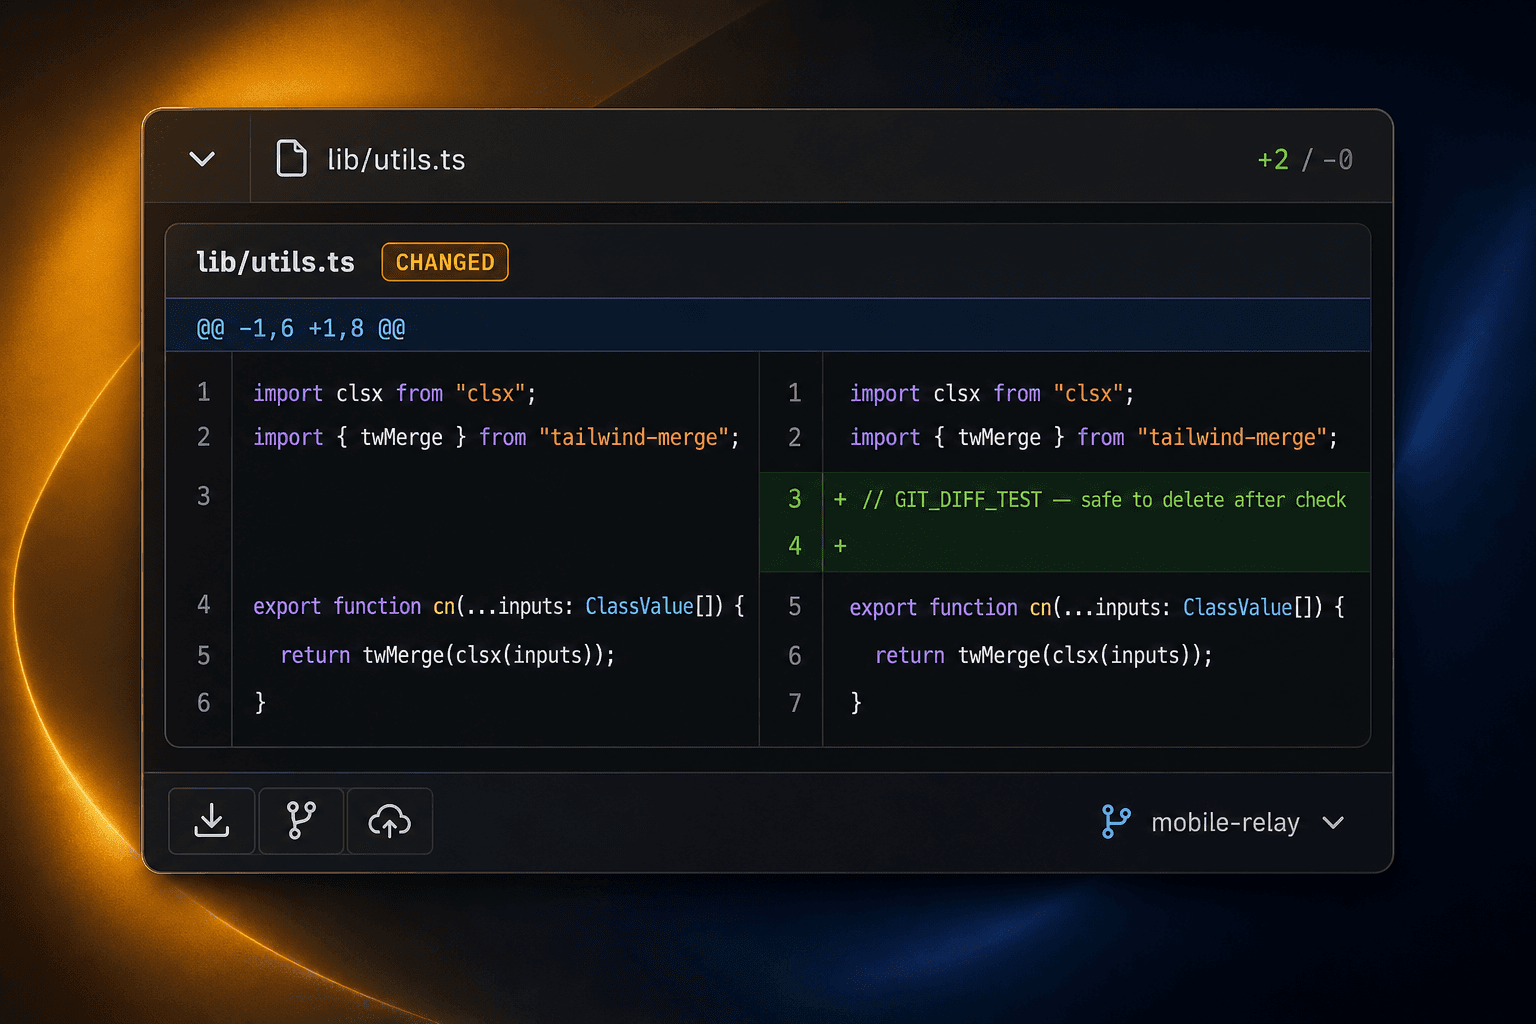Click the cloud upload icon button

pos(390,821)
